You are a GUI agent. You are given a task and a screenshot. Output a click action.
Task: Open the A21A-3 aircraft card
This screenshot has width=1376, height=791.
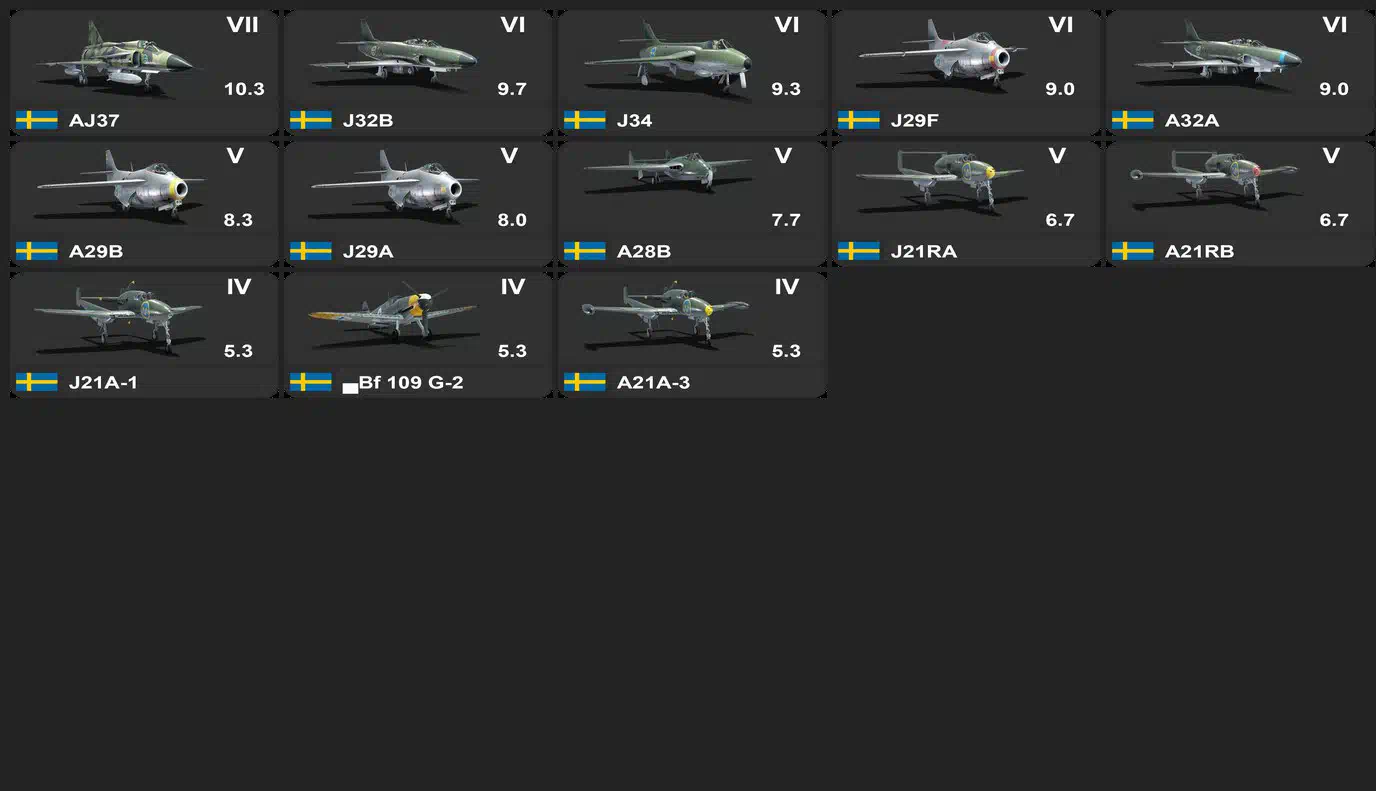pyautogui.click(x=692, y=335)
